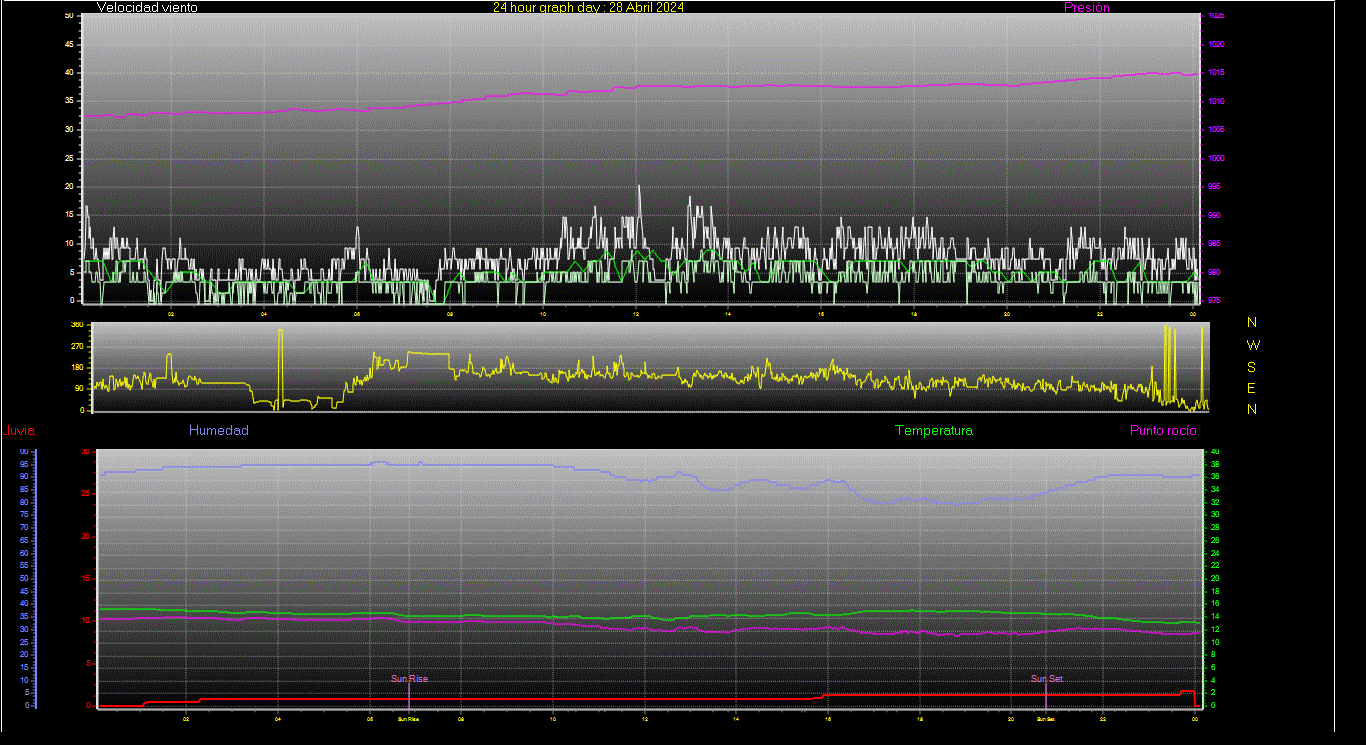Click compass letter 'E' beside direction chart
This screenshot has width=1366, height=745.
(x=1252, y=388)
